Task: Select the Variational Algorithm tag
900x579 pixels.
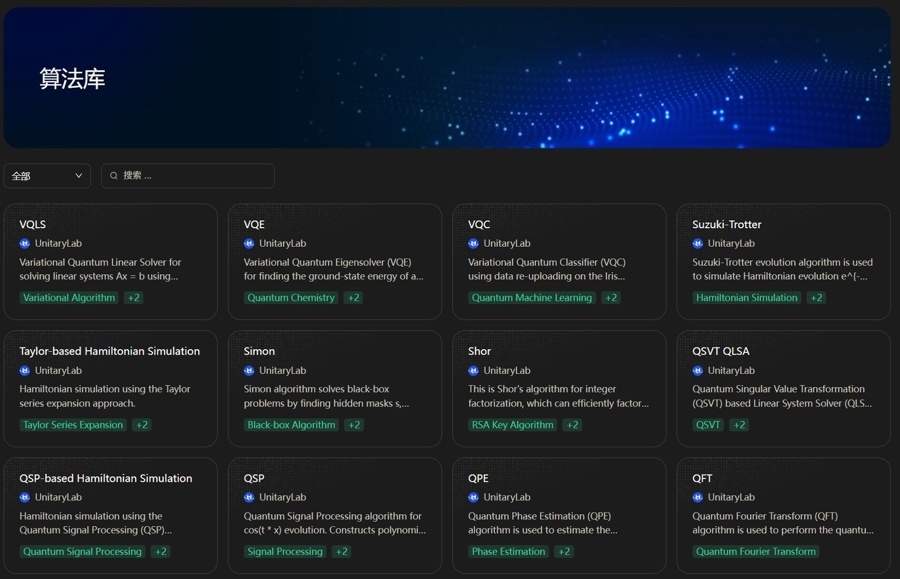Action: click(x=69, y=298)
